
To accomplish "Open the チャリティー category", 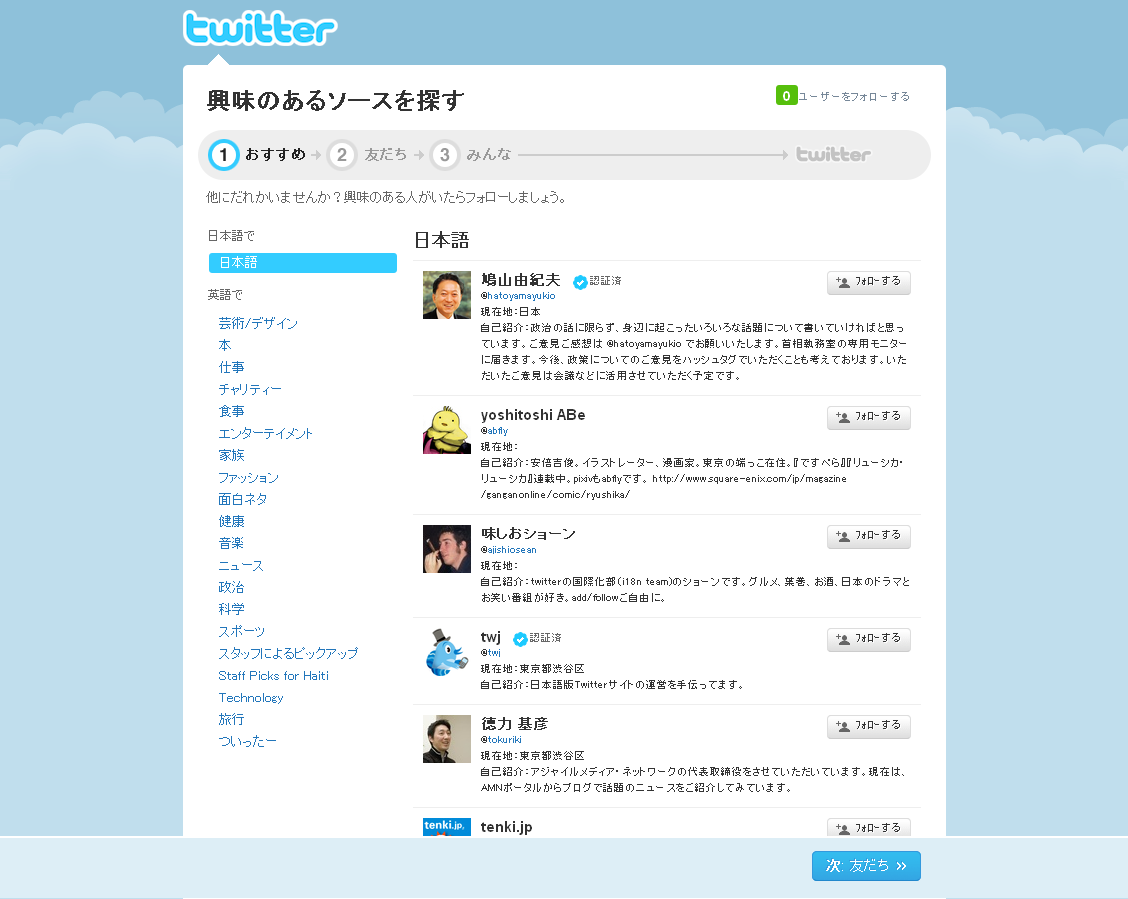I will click(250, 389).
